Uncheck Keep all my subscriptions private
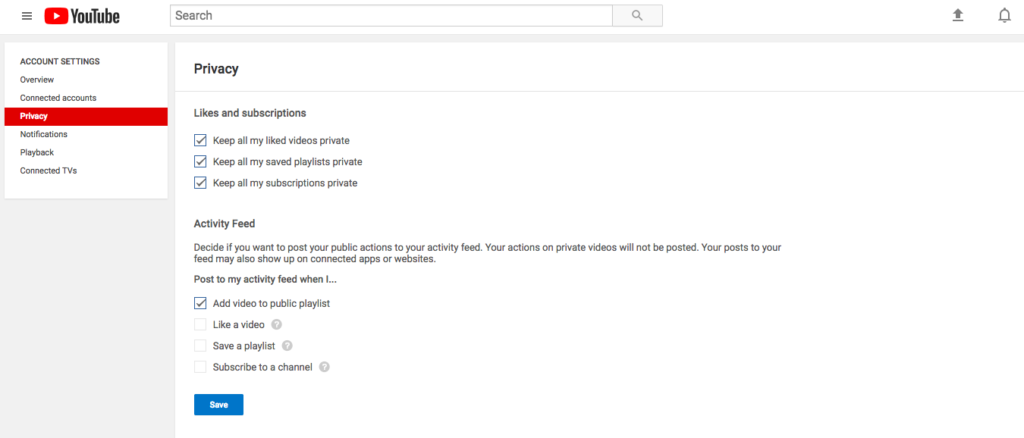 tap(200, 183)
